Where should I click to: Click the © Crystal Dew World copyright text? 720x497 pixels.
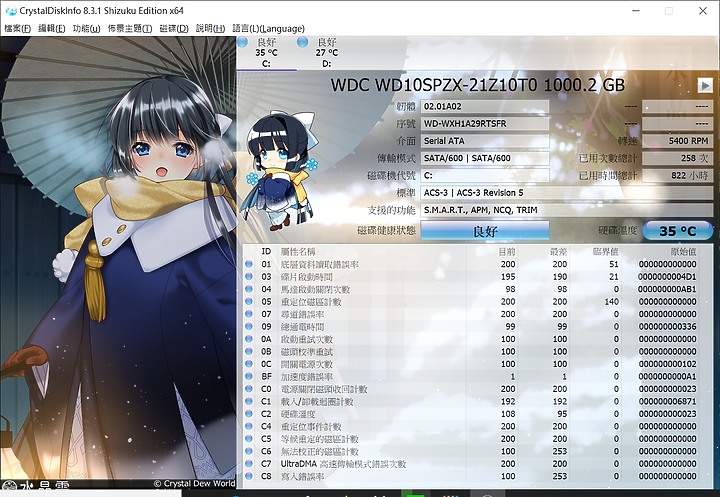pos(194,483)
